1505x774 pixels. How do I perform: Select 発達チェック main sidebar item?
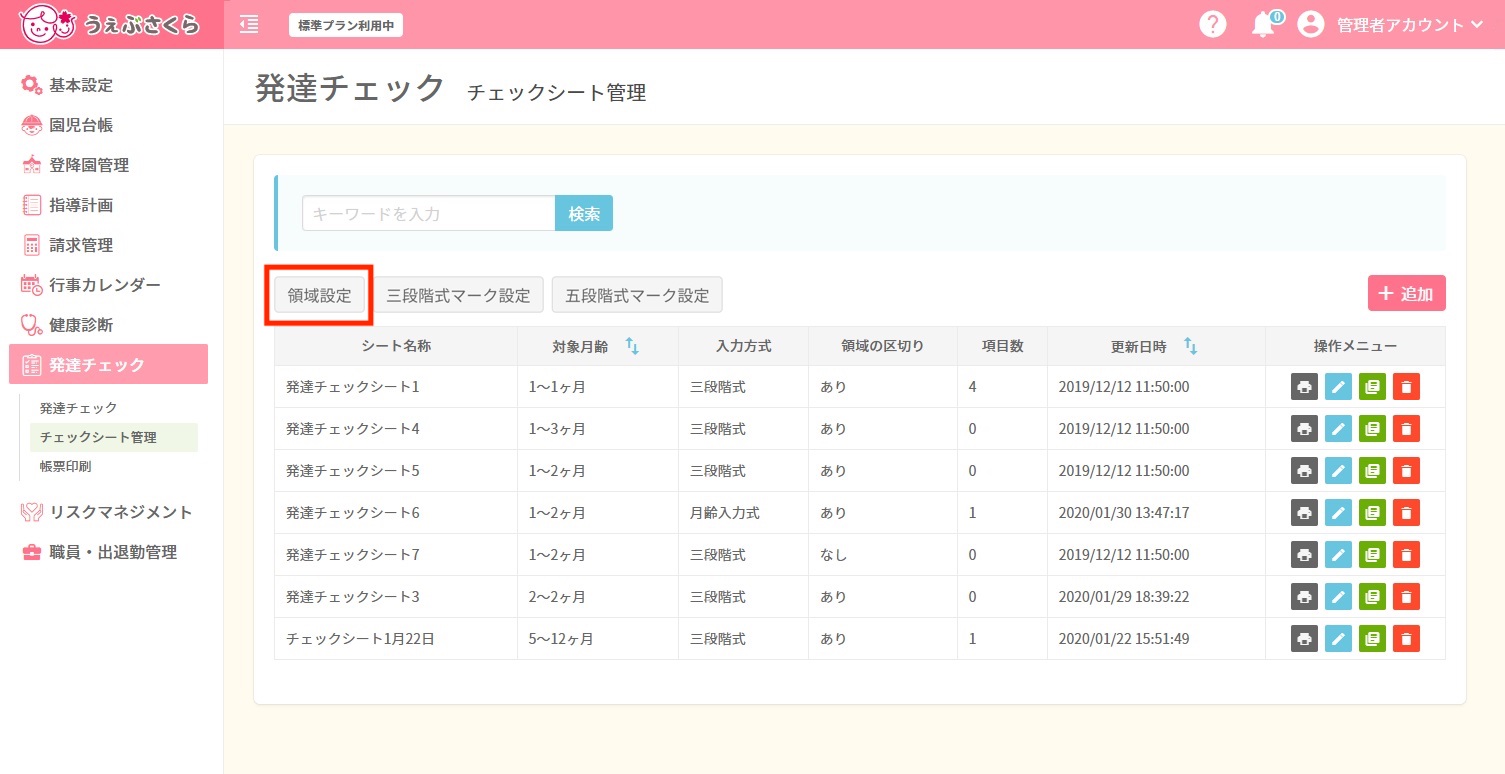tap(109, 364)
